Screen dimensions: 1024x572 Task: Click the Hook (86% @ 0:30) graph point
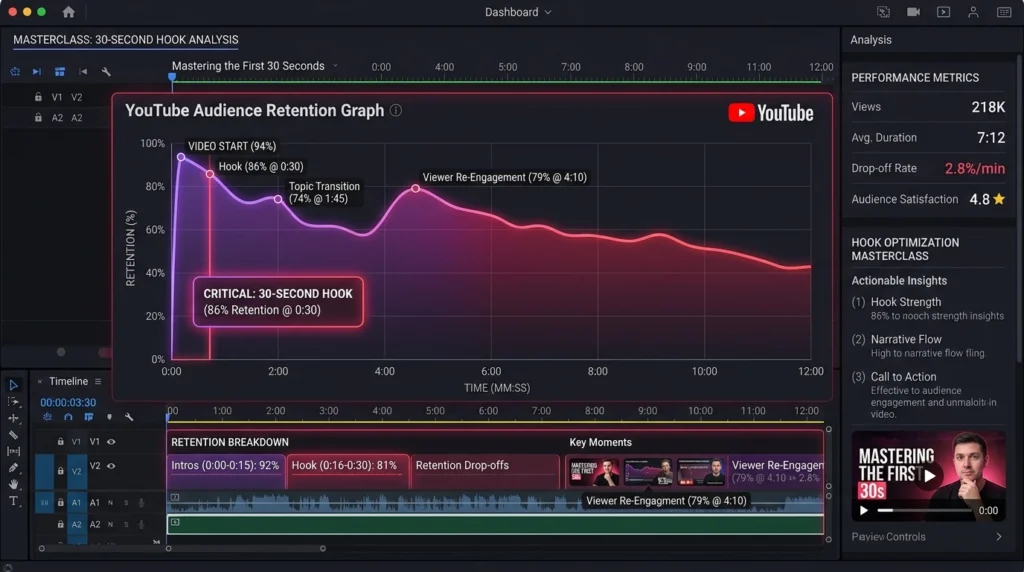click(210, 174)
